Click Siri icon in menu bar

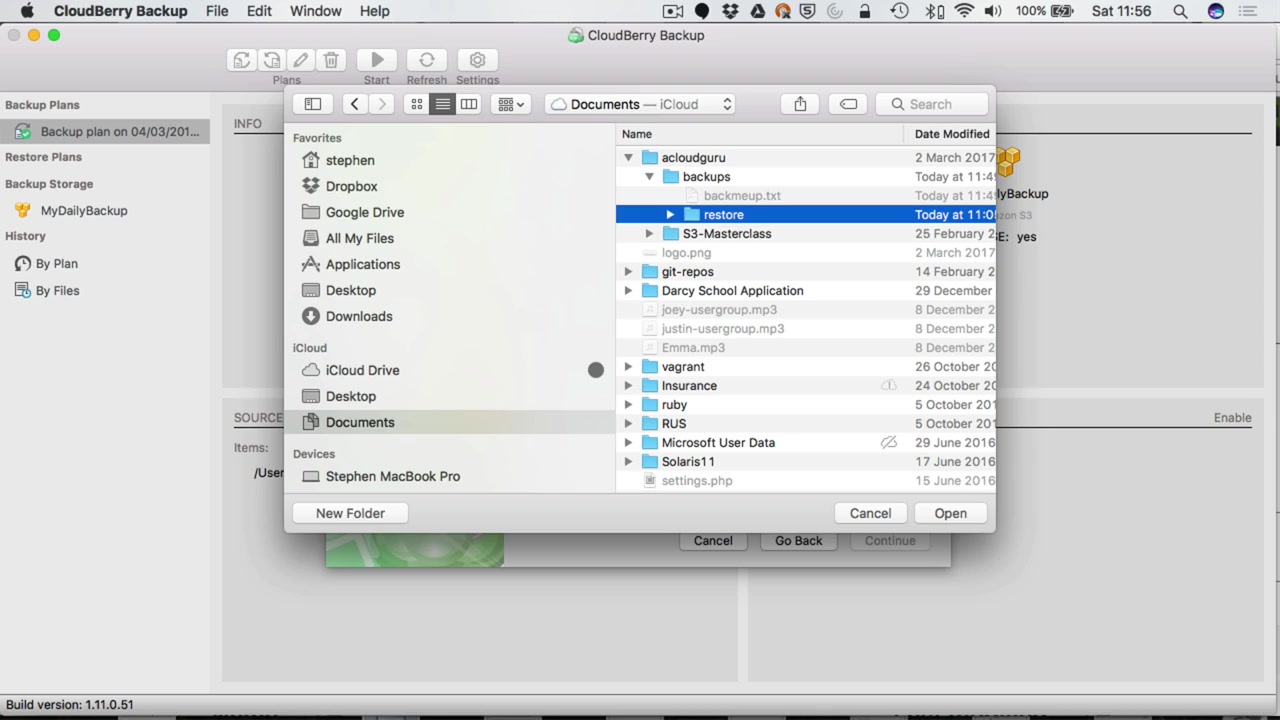click(1216, 11)
